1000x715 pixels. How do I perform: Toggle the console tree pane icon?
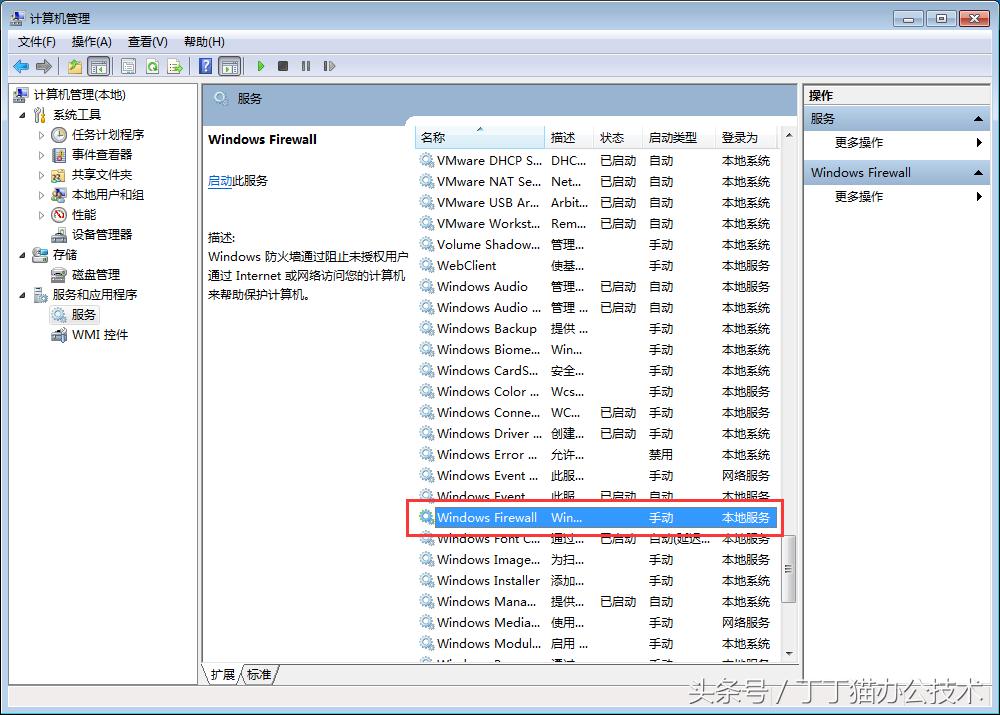point(99,66)
